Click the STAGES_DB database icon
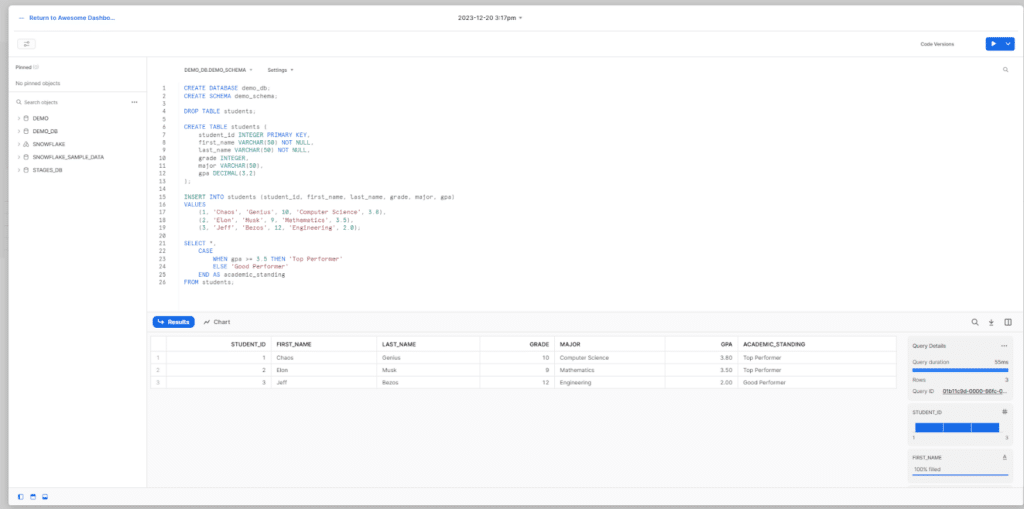The height and width of the screenshot is (509, 1024). (26, 170)
